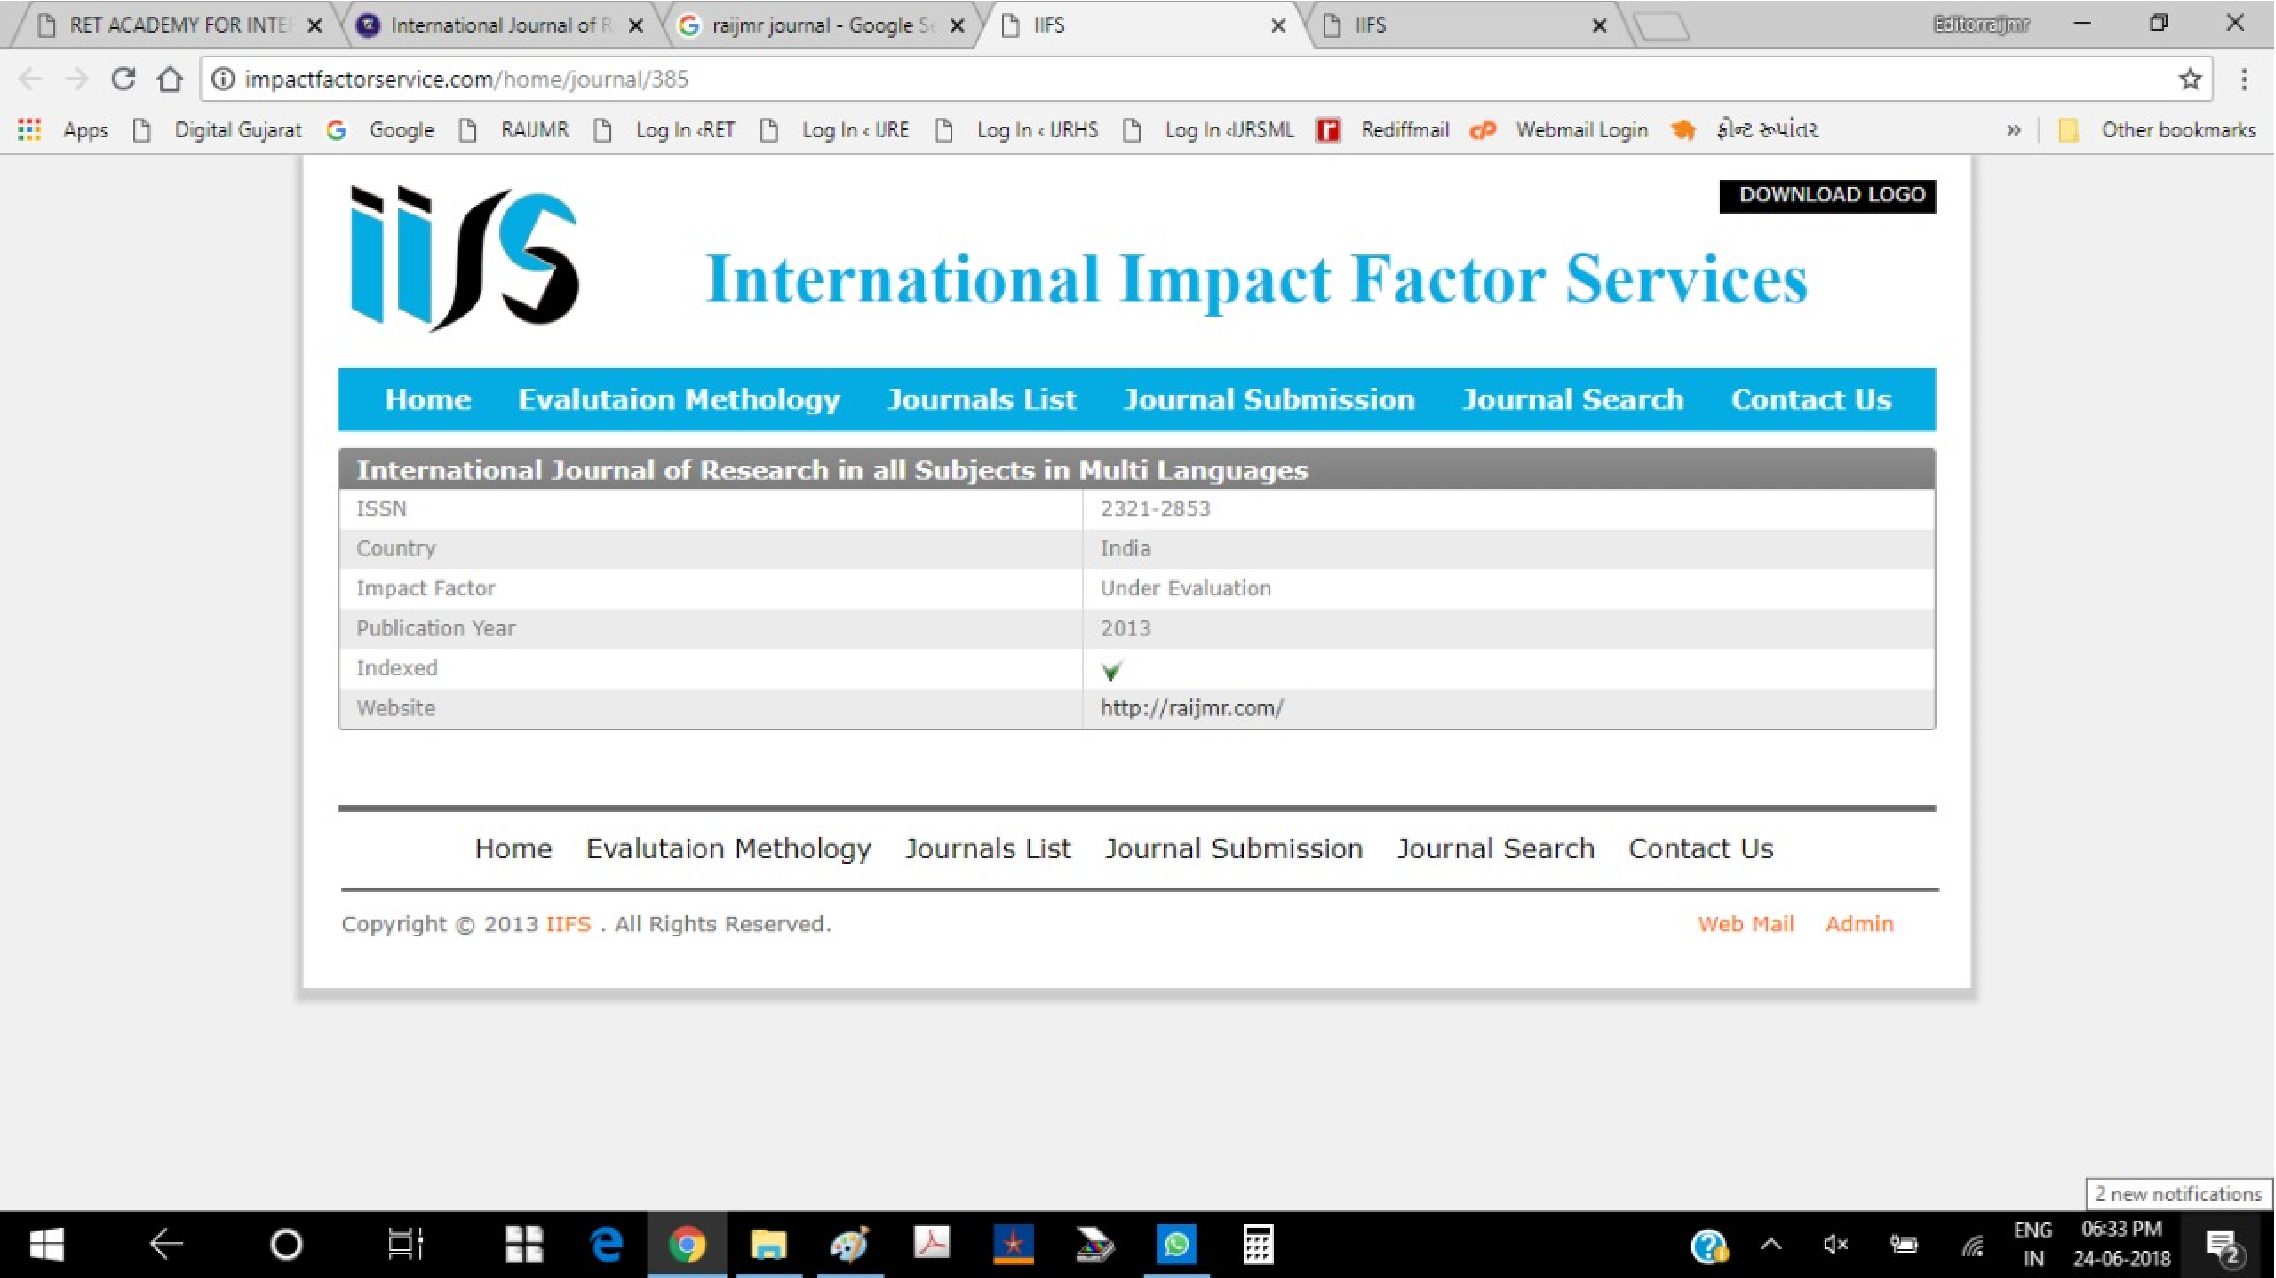Bookmark this page with the star icon
Screen dimensions: 2276x1278
pos(2190,79)
